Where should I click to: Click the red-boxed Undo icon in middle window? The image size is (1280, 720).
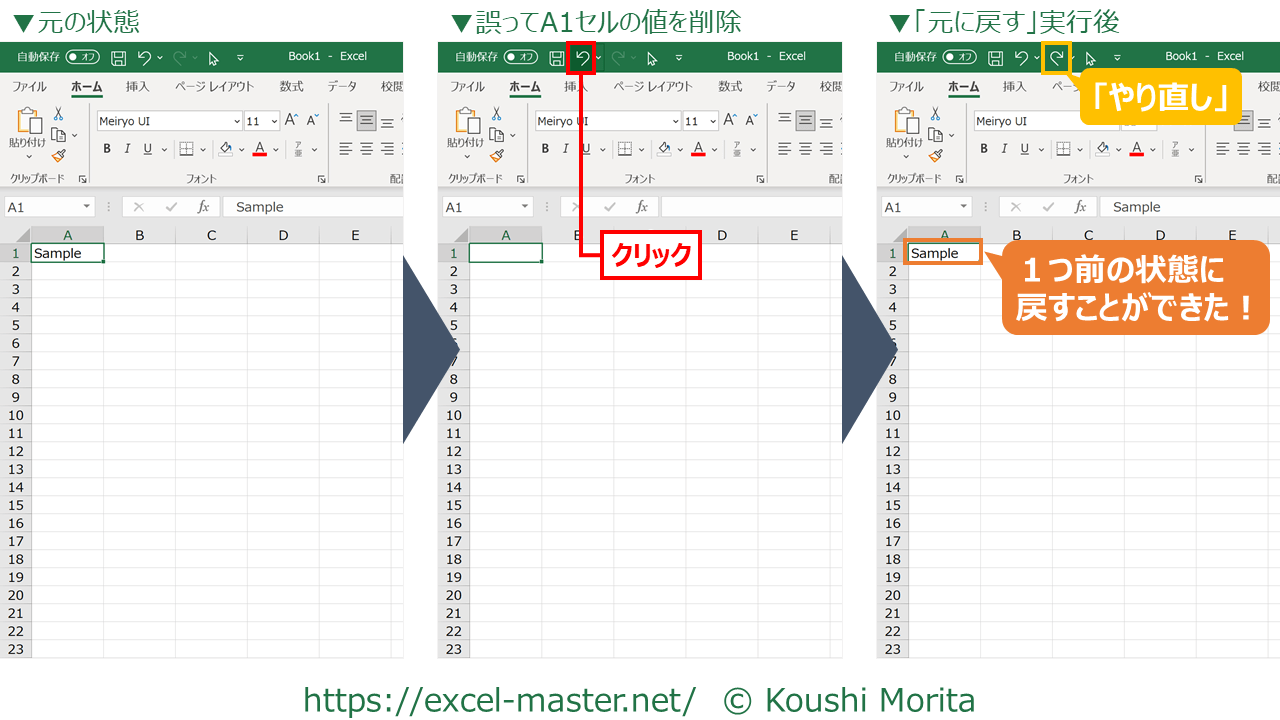click(581, 58)
